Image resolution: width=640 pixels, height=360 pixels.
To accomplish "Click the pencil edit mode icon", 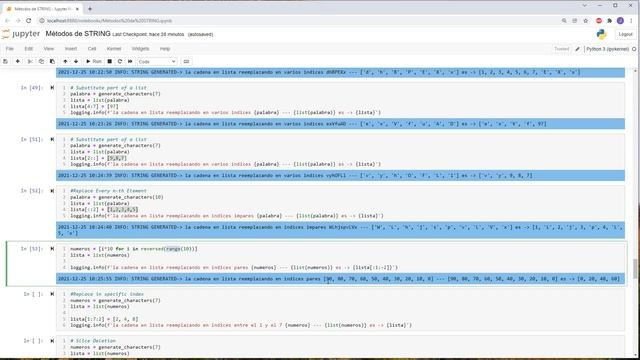I will (578, 49).
